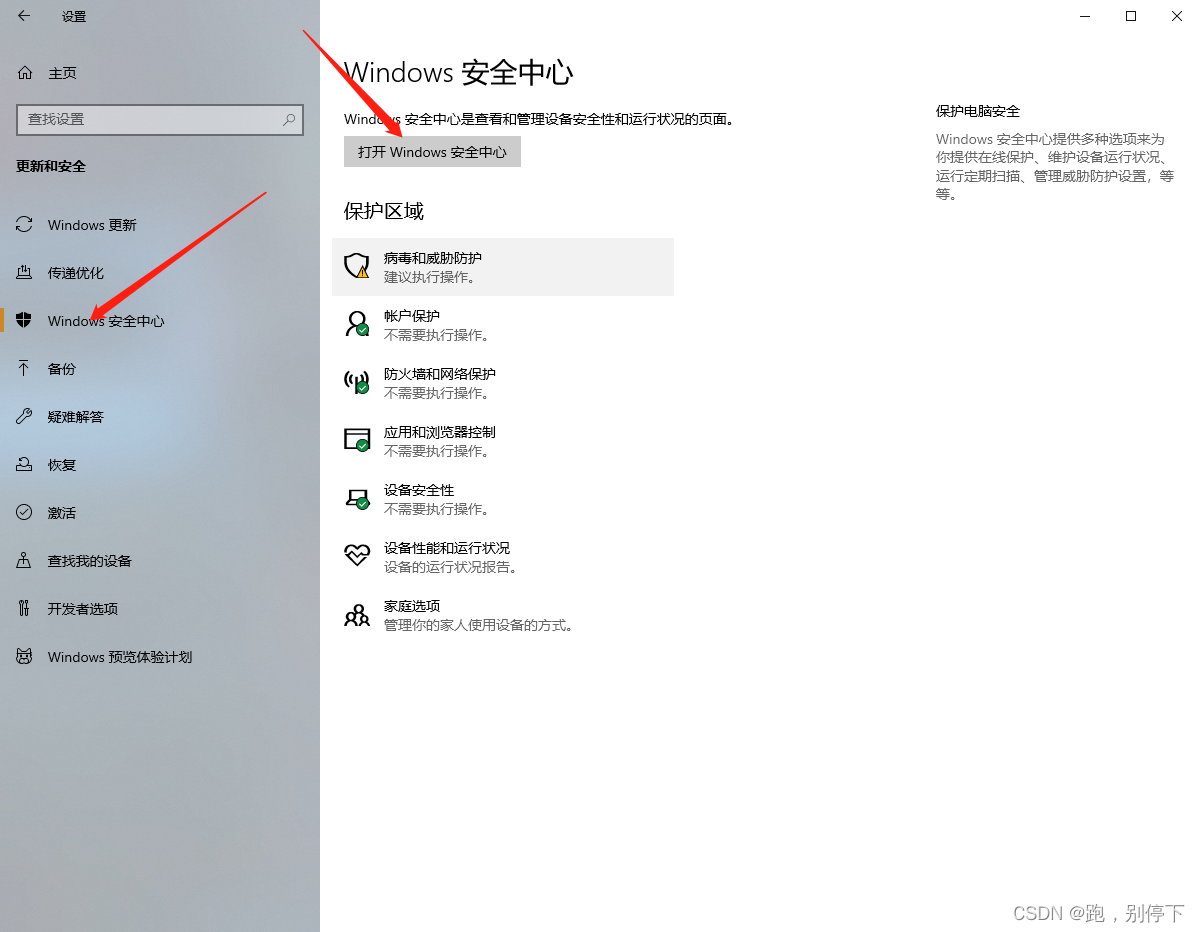Click the 查找设置 search box
The height and width of the screenshot is (932, 1200).
pos(160,119)
